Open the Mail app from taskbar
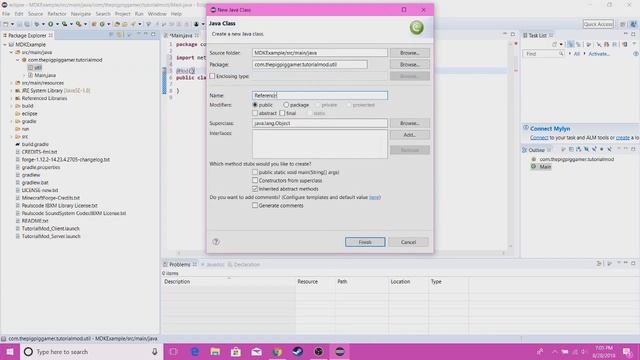This screenshot has width=640, height=360. pos(256,351)
